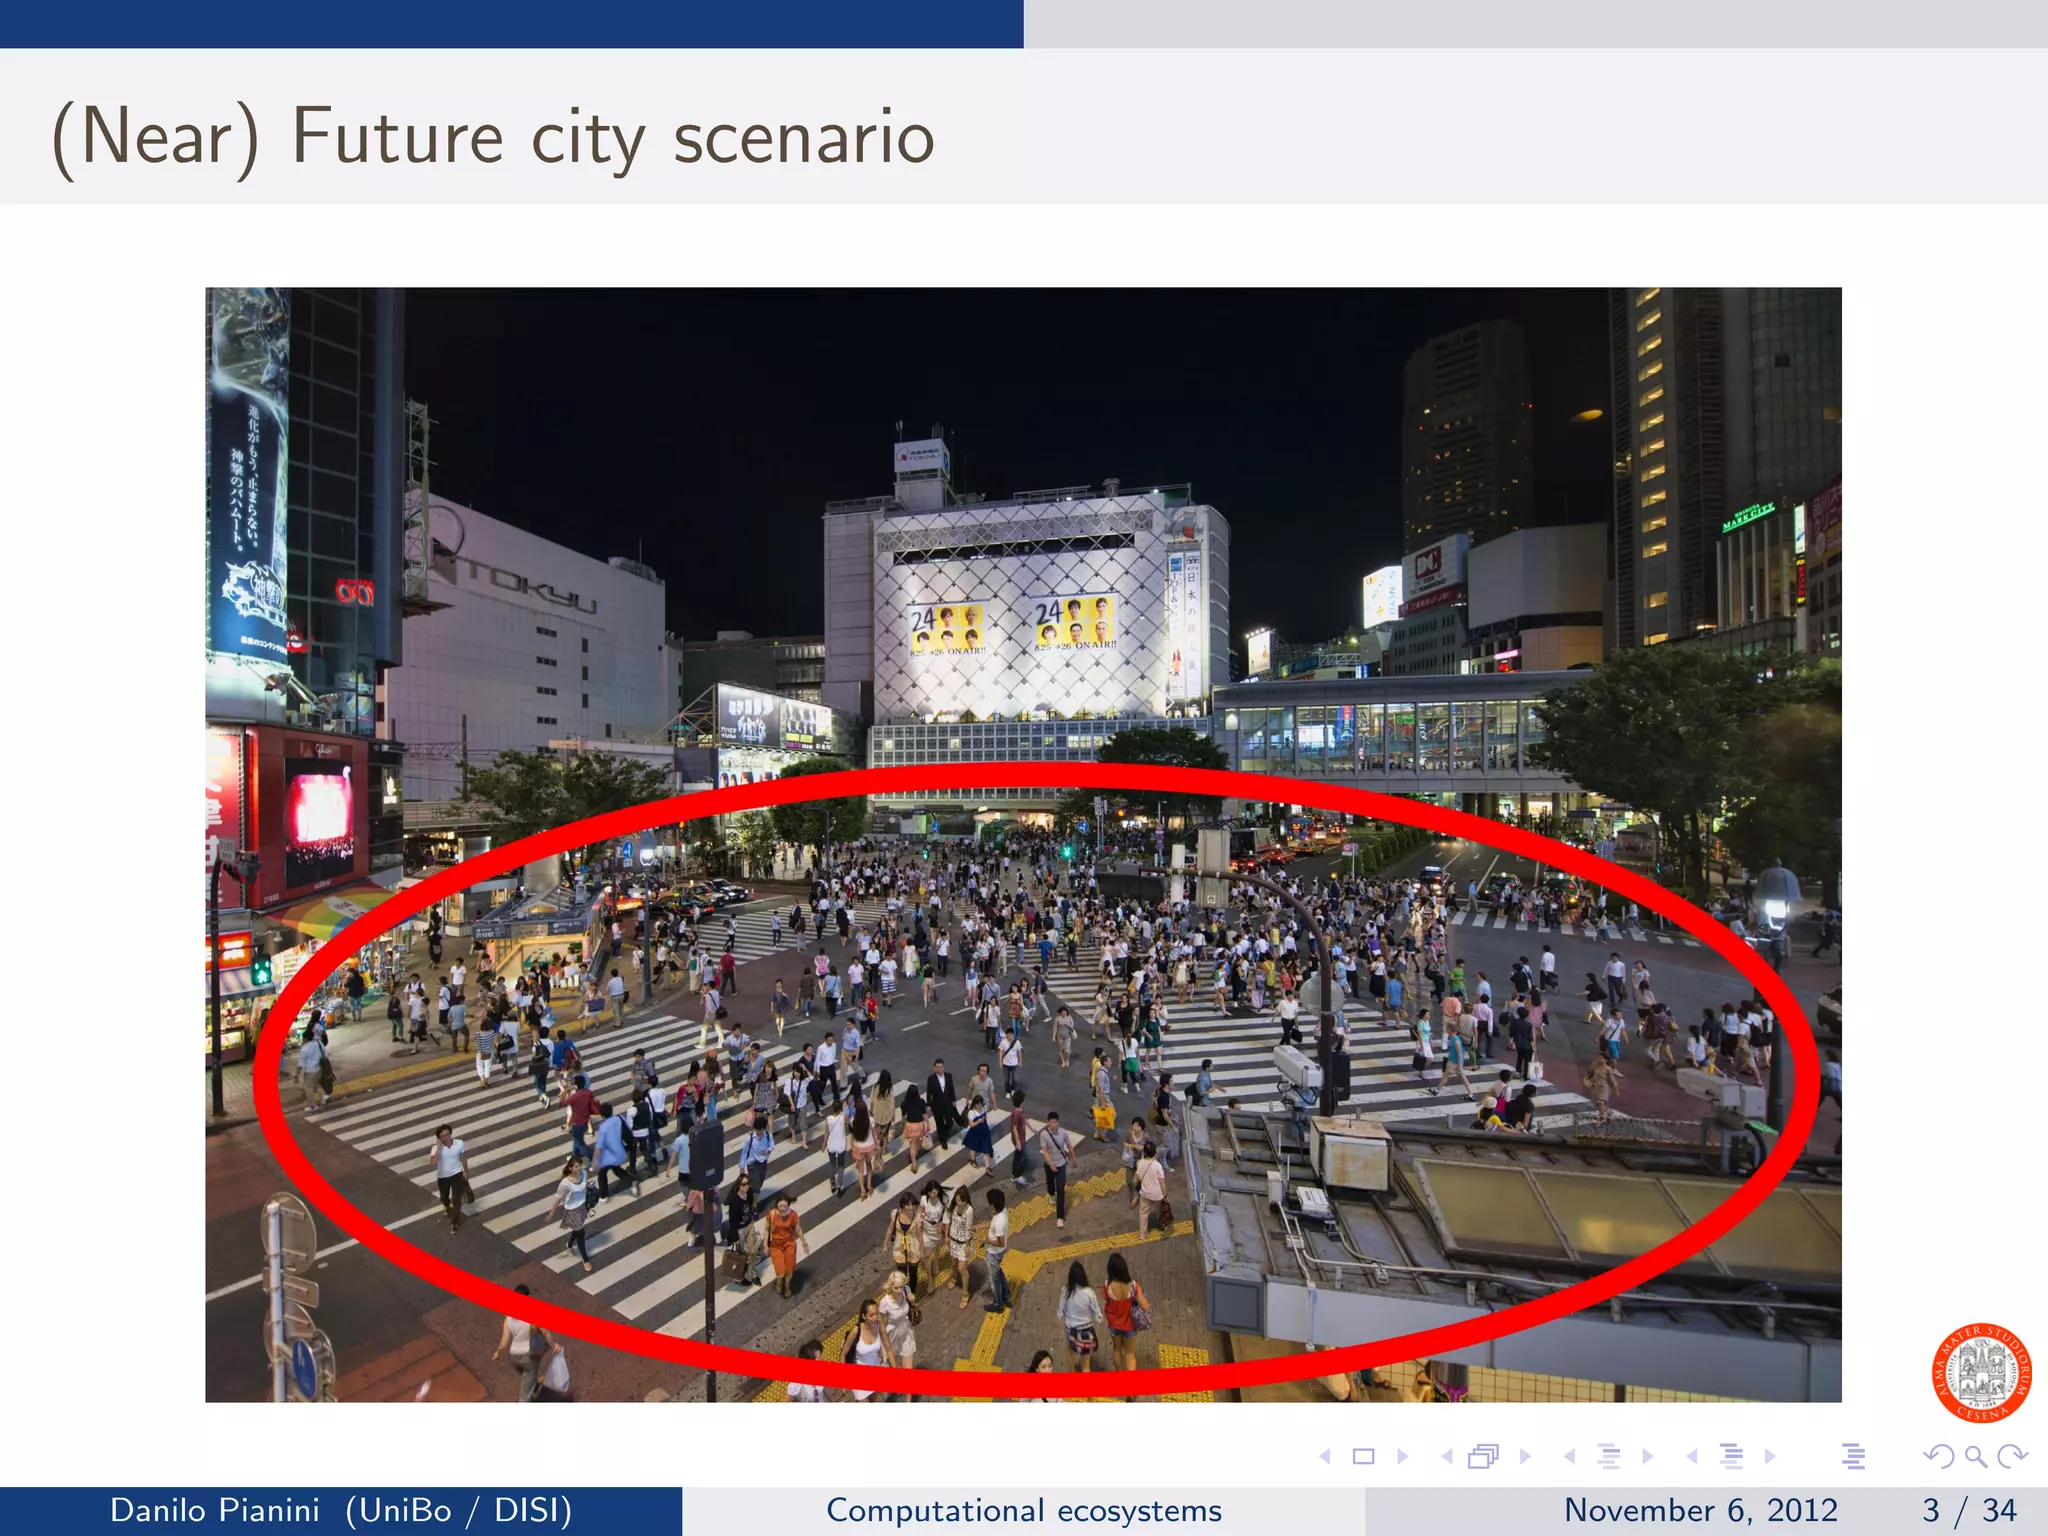Click the dark blue progress bar at top

pyautogui.click(x=511, y=23)
